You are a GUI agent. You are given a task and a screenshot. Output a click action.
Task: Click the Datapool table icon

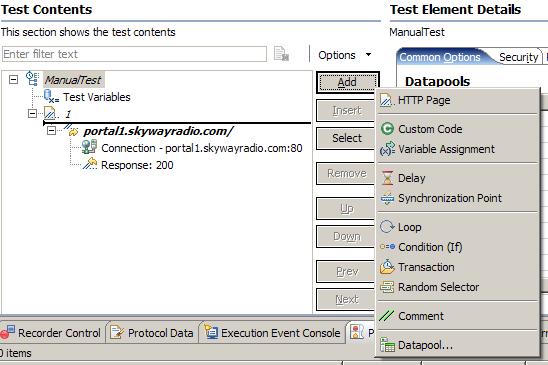(387, 345)
